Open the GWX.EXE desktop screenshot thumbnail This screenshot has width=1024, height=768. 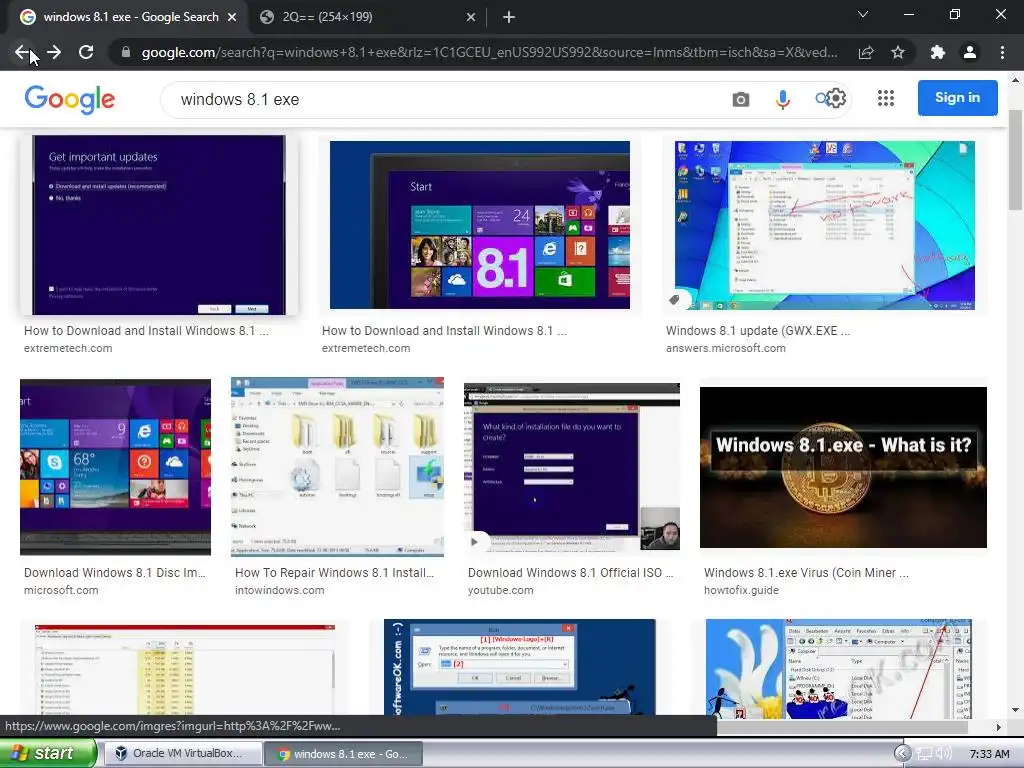point(825,225)
